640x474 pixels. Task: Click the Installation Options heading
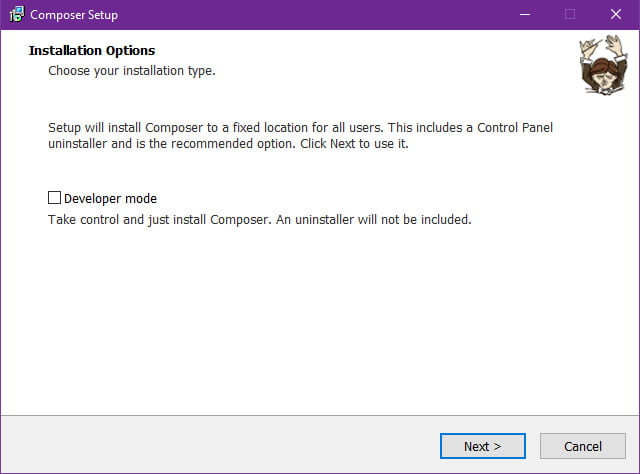(92, 50)
